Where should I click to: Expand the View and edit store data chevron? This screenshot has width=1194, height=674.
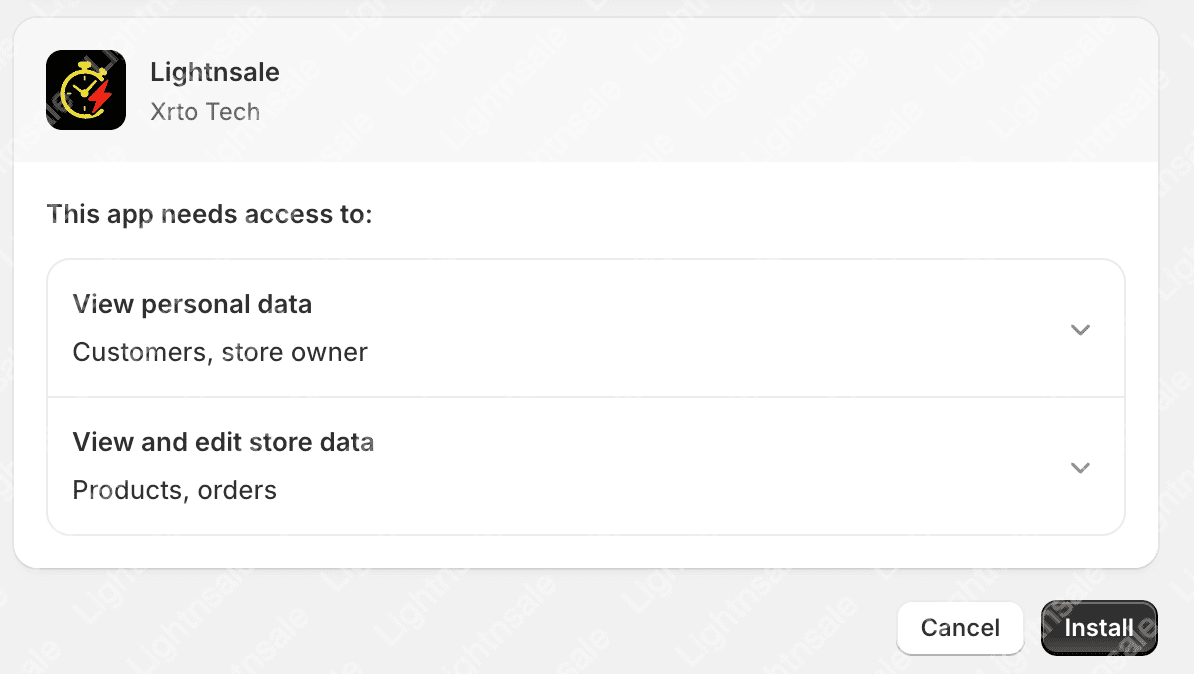[x=1080, y=468]
